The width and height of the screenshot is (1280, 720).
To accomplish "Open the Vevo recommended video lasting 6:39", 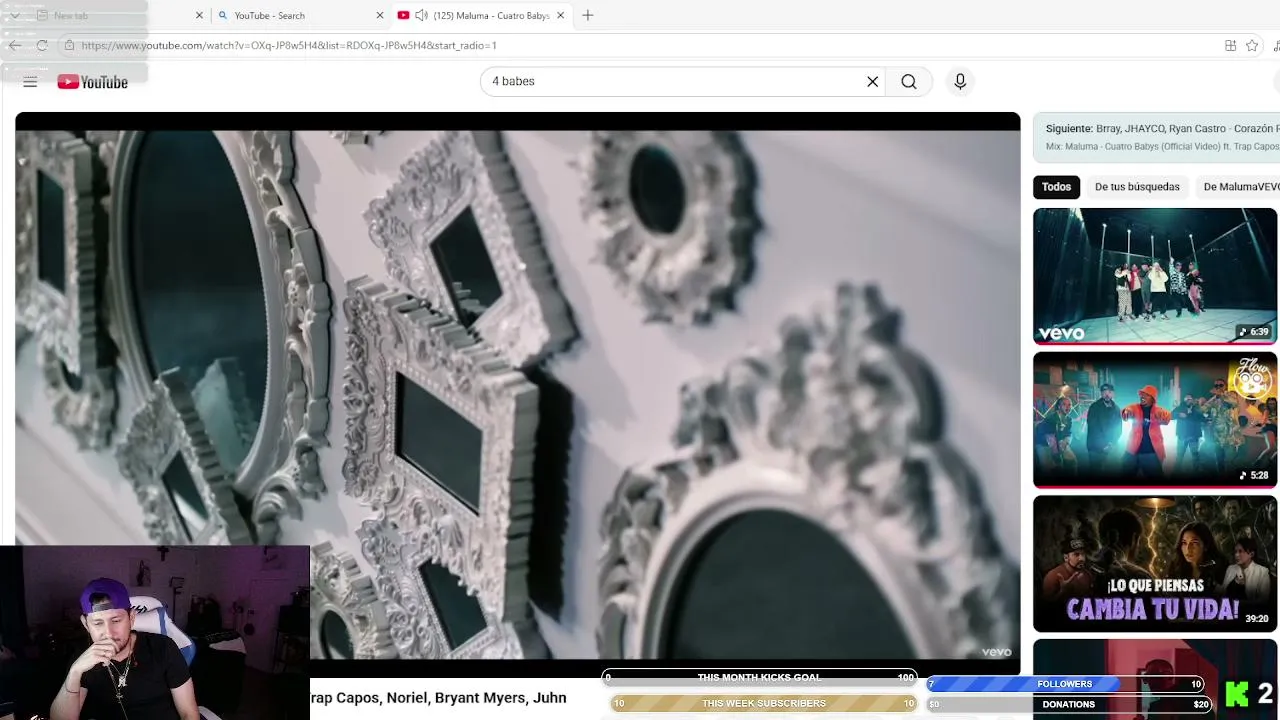I will (x=1155, y=275).
